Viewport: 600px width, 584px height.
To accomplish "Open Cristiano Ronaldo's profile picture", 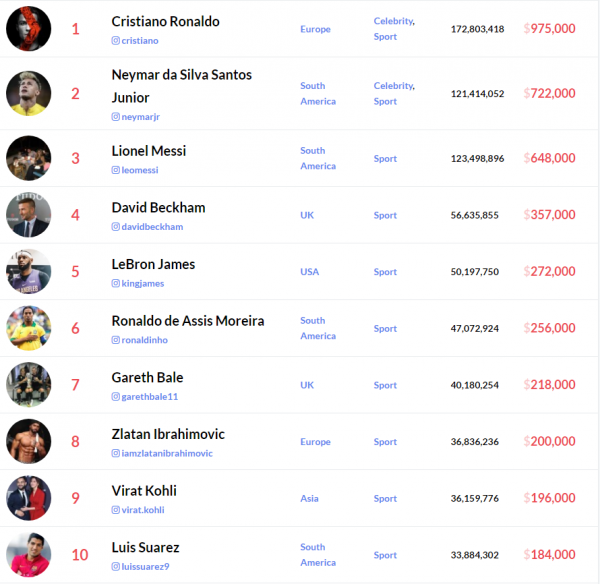I will point(28,29).
